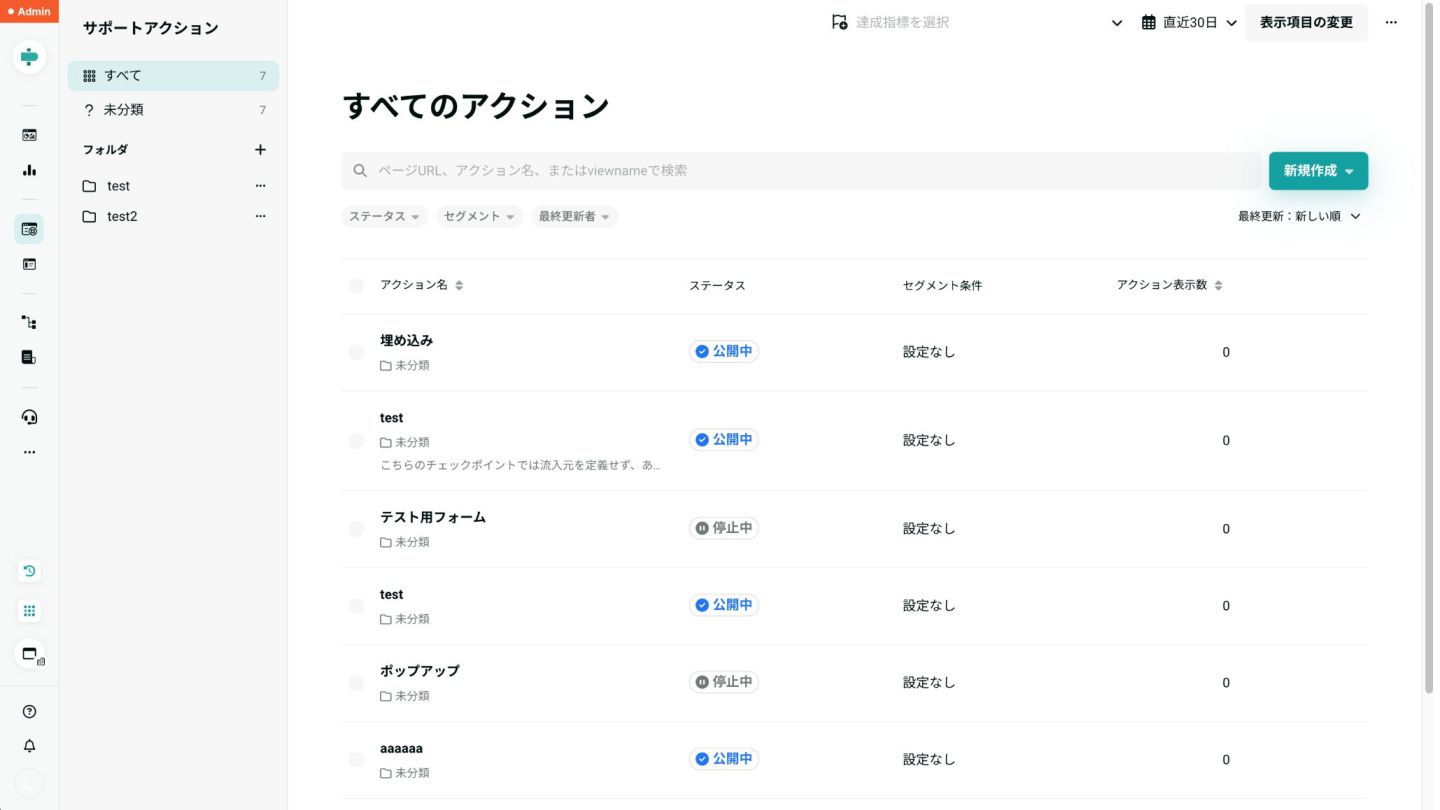Image resolution: width=1440 pixels, height=810 pixels.
Task: Add a new folder with plus icon
Action: click(260, 149)
